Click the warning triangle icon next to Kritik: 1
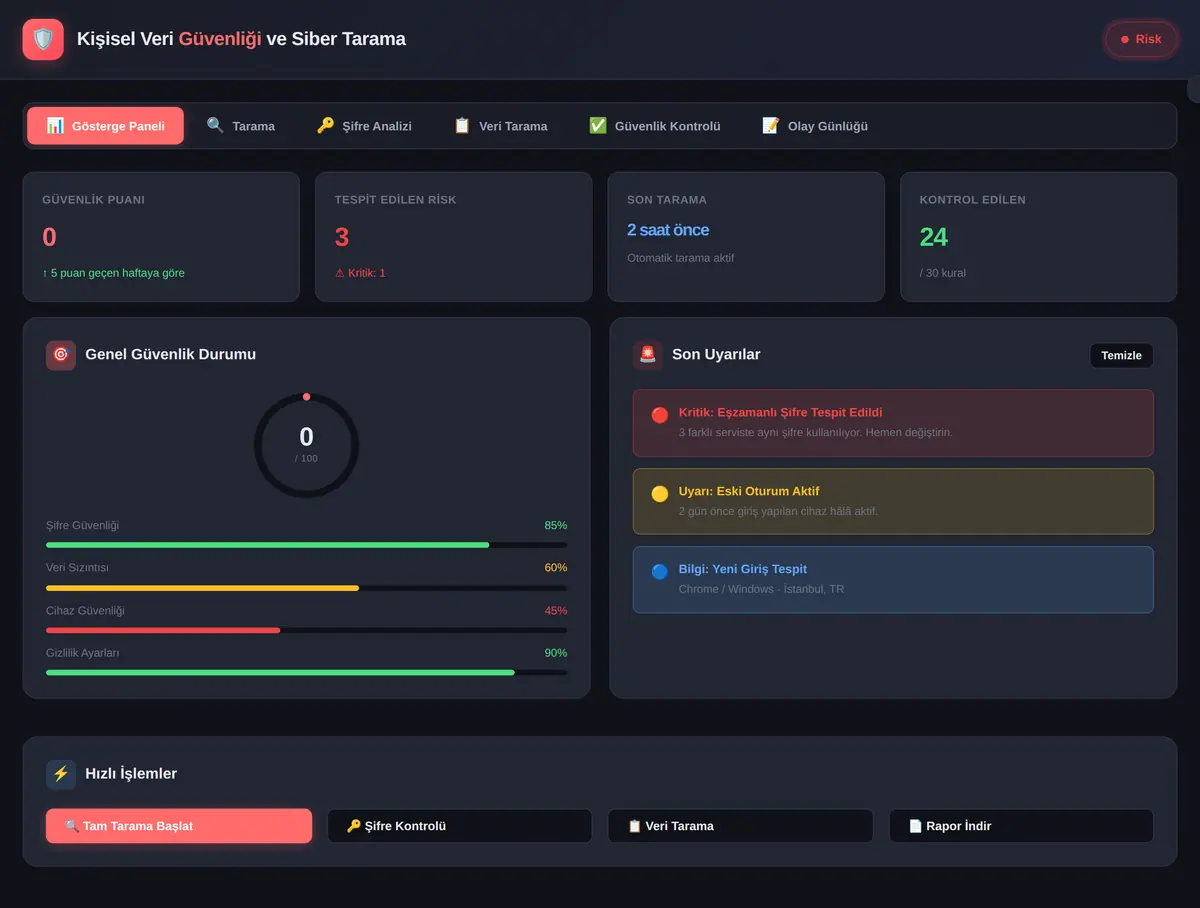The image size is (1200, 908). (x=340, y=273)
